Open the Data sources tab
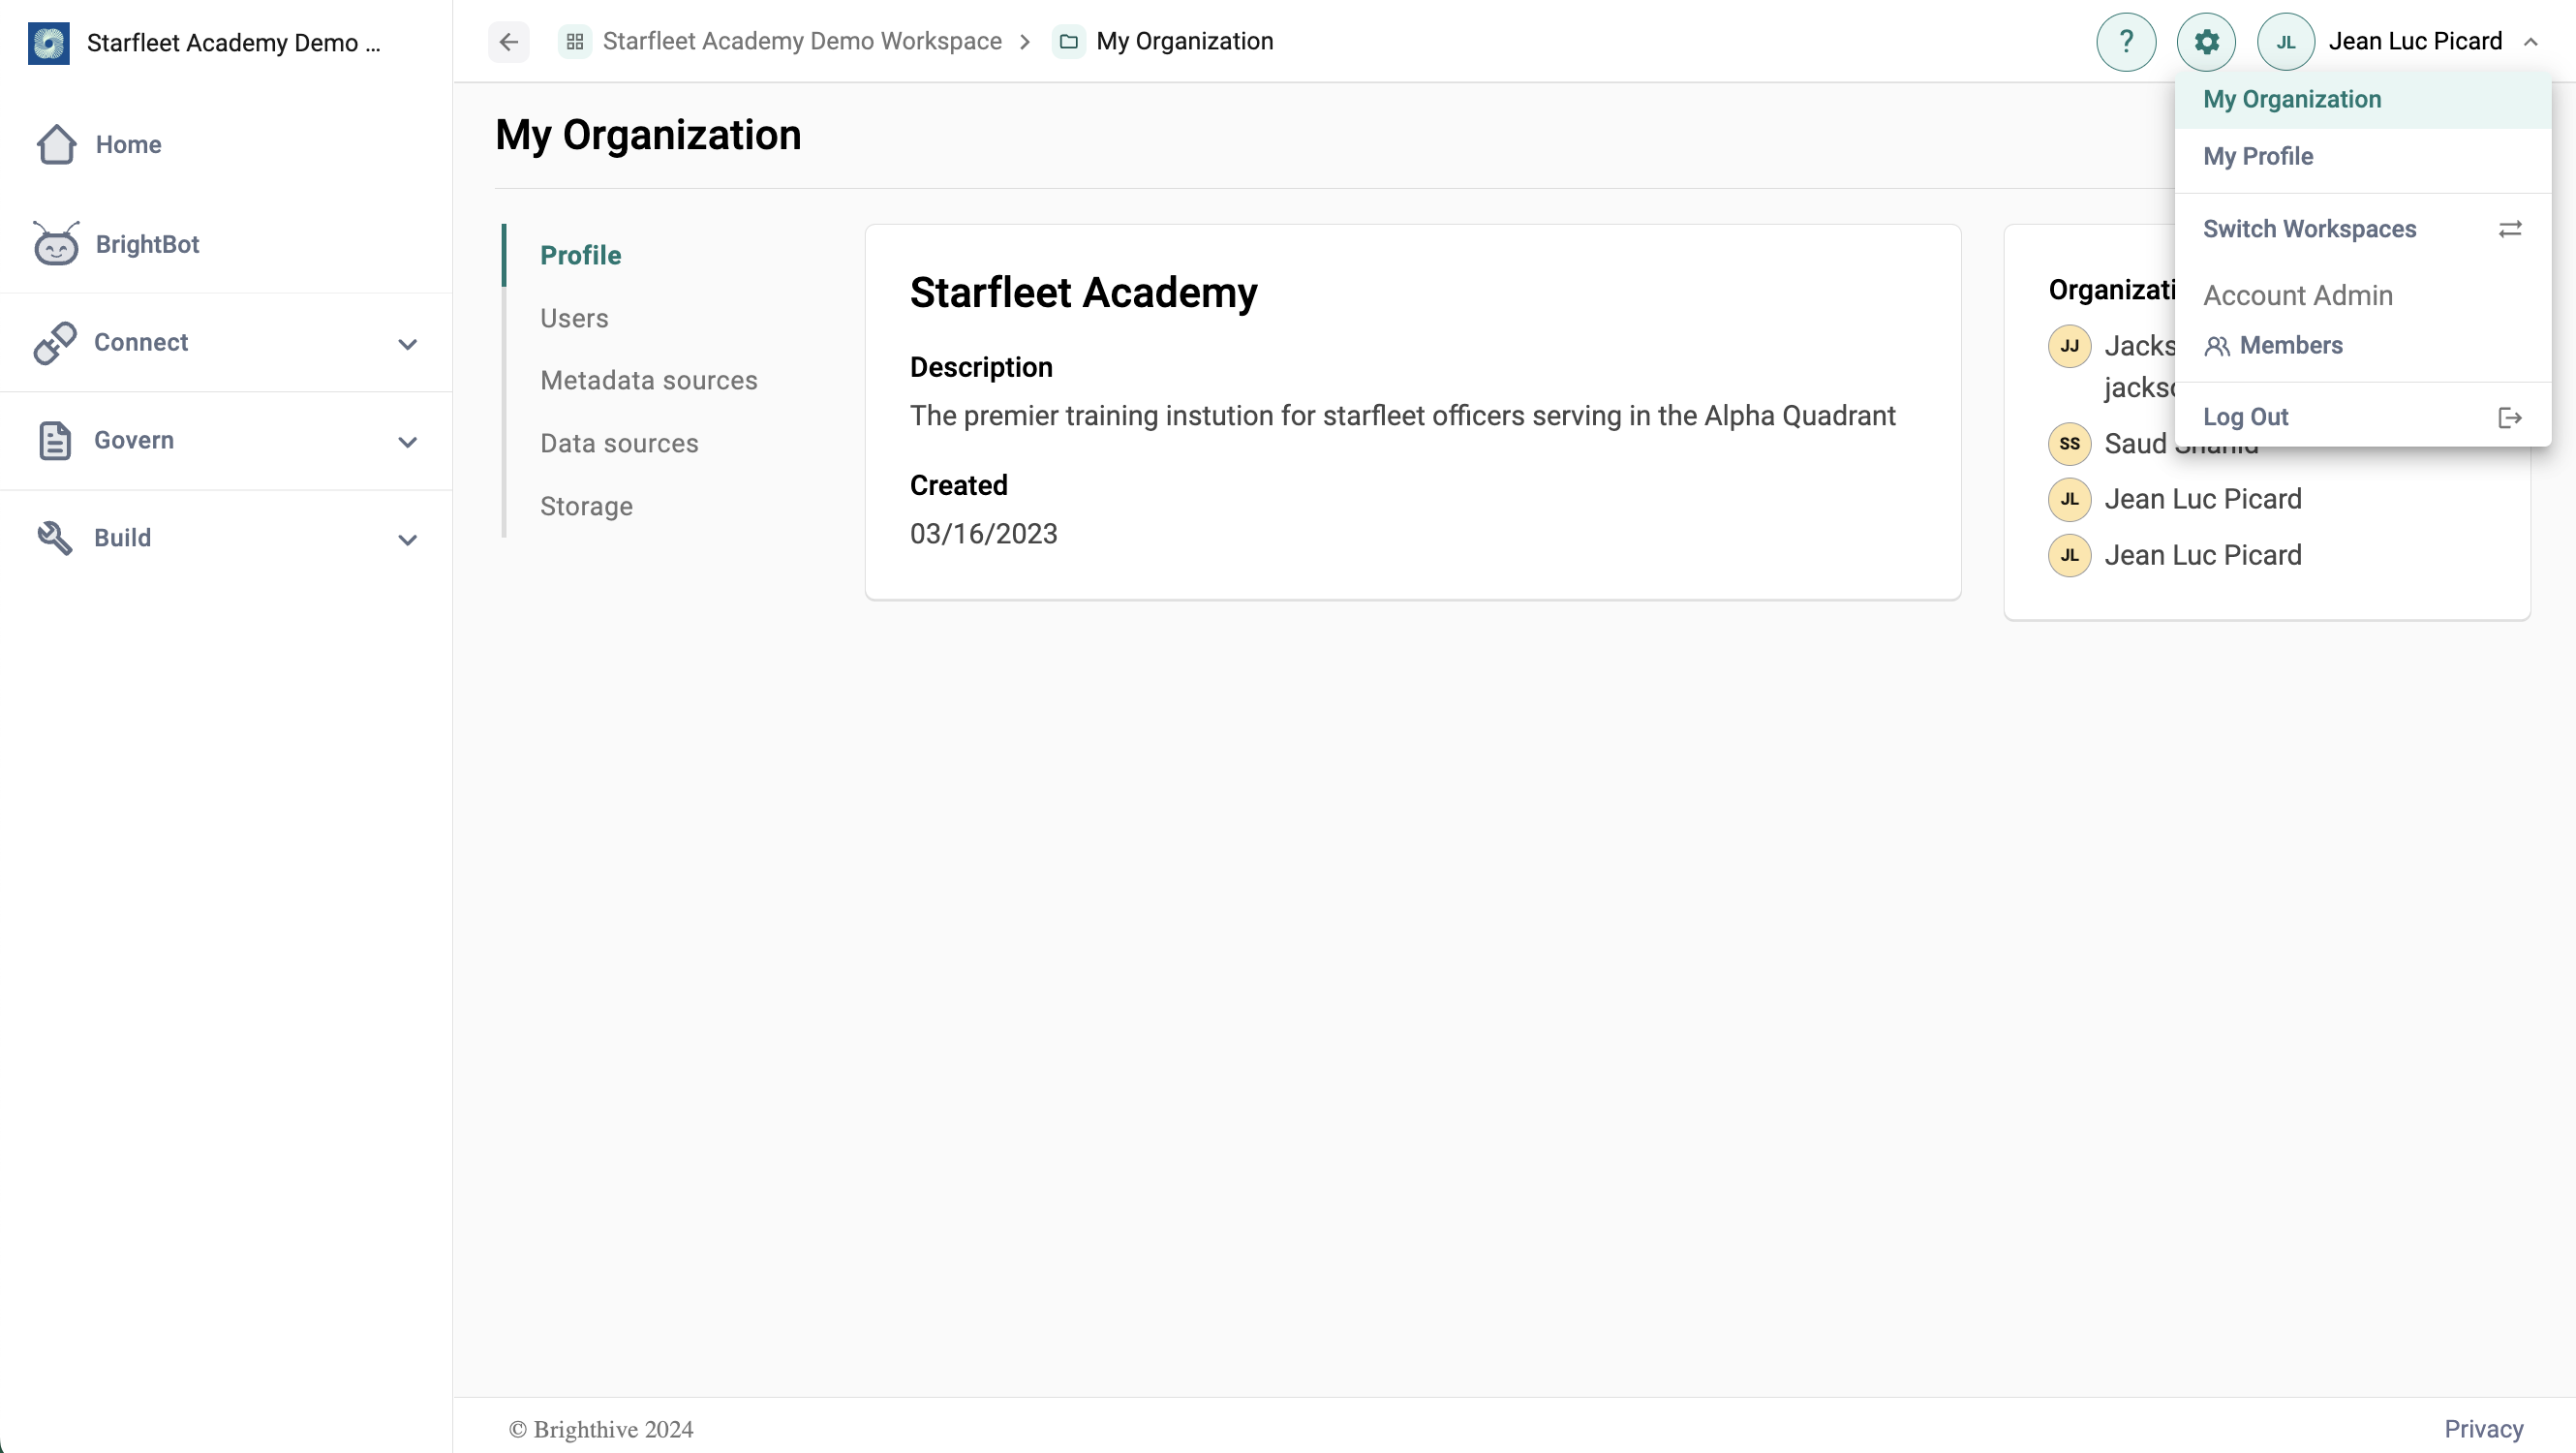The image size is (2576, 1453). tap(619, 444)
